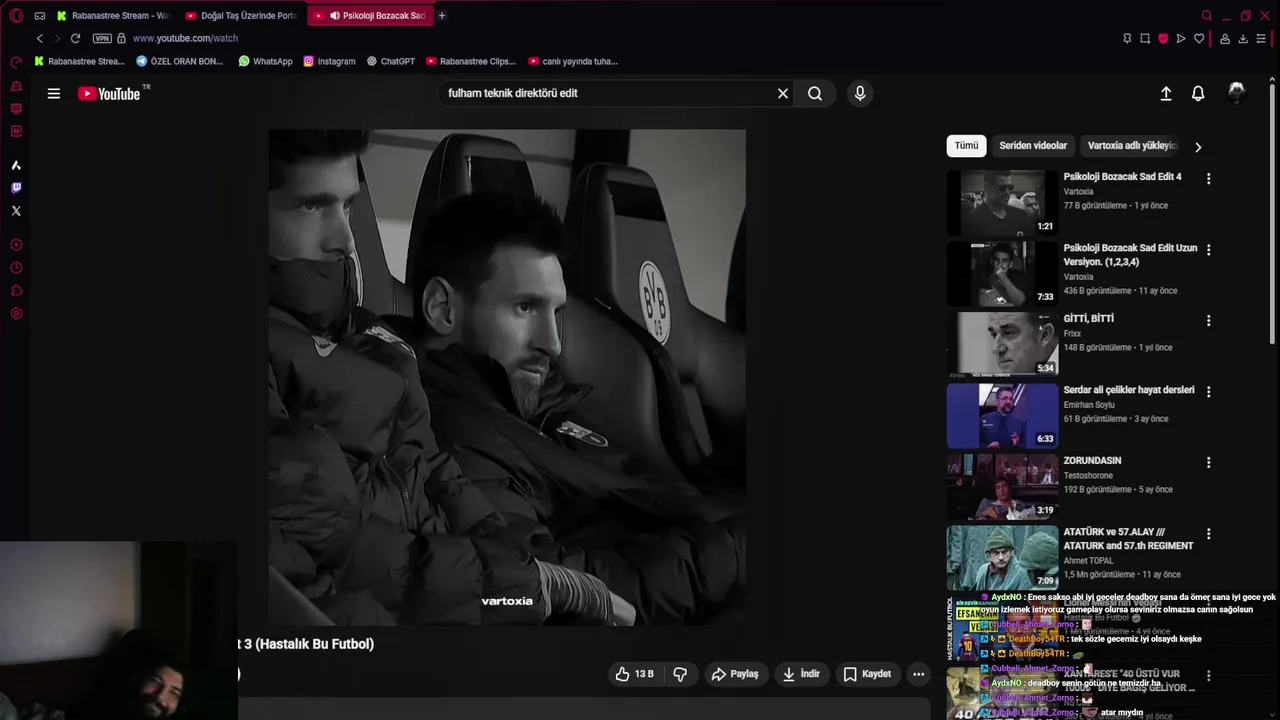The width and height of the screenshot is (1280, 720).
Task: Select the Tümü filter chip
Action: point(966,146)
